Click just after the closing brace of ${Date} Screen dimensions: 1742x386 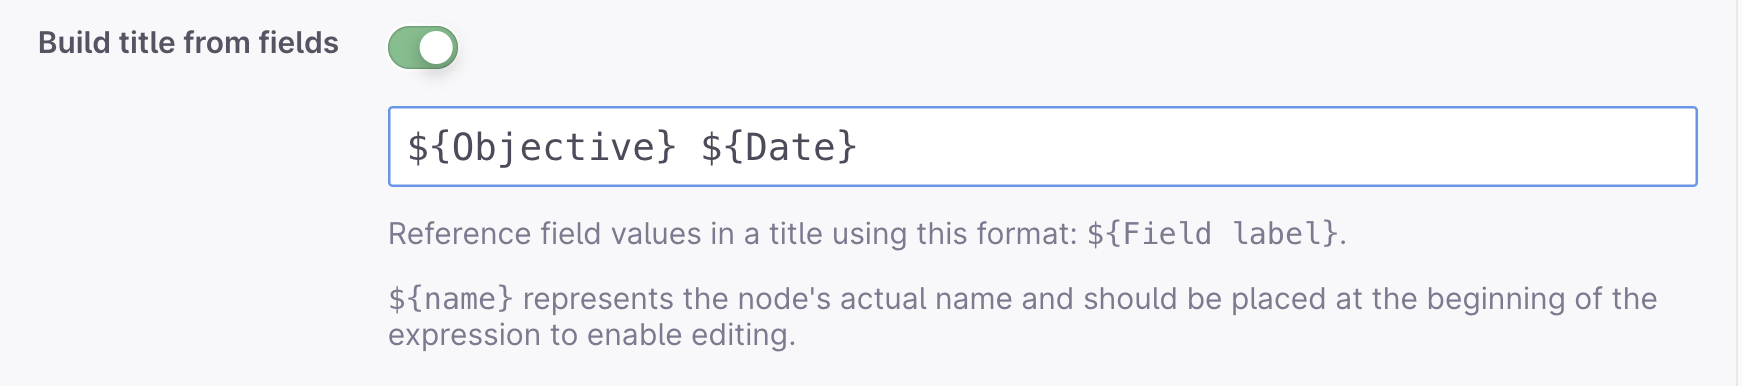pos(859,147)
